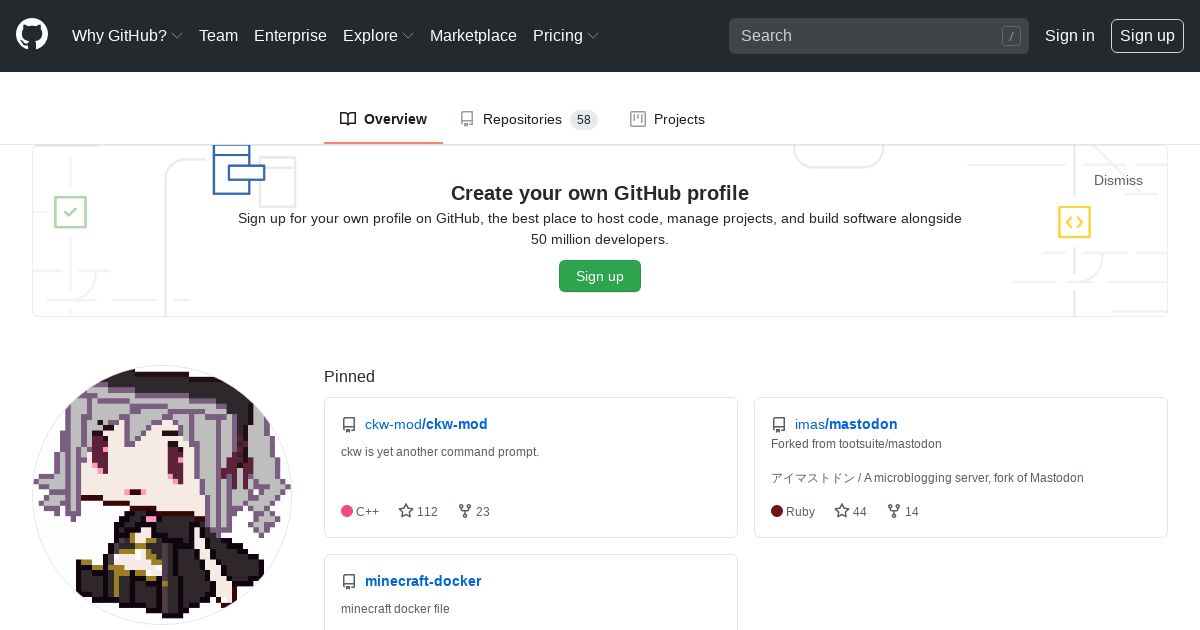The width and height of the screenshot is (1200, 630).
Task: Dismiss the Create your own profile banner
Action: [1118, 180]
